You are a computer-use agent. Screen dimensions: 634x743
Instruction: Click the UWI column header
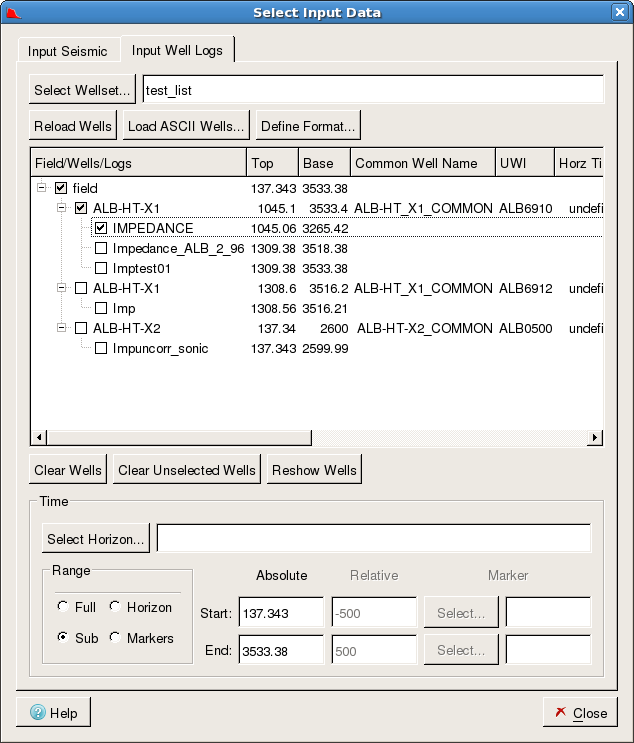[x=525, y=163]
